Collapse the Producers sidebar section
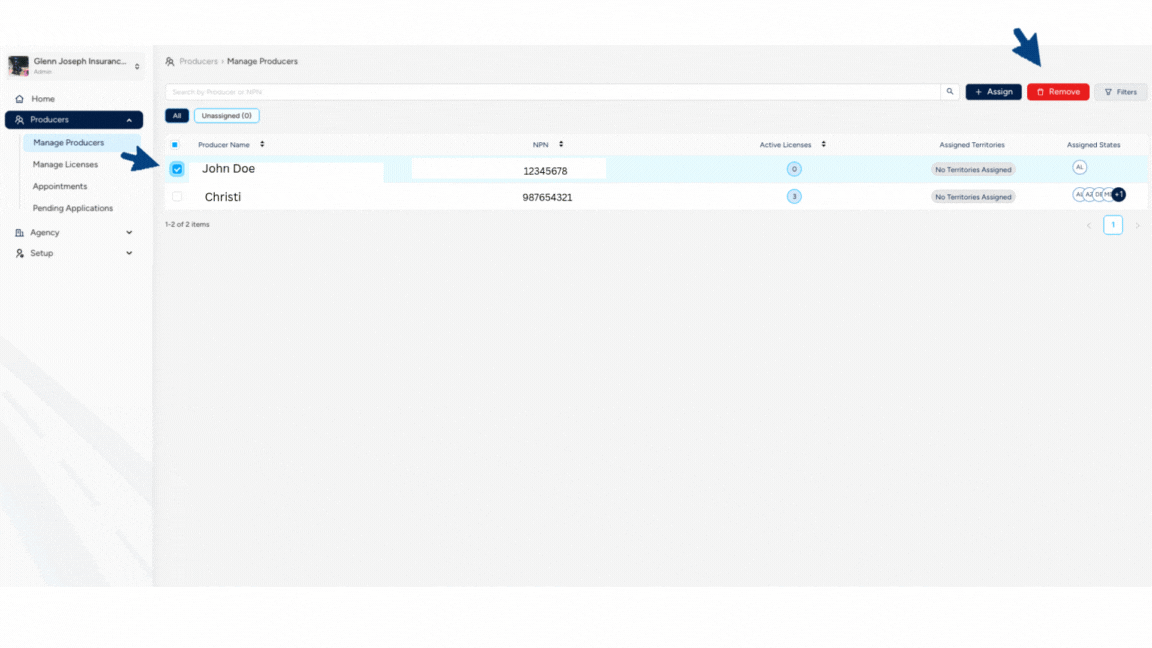 (129, 120)
